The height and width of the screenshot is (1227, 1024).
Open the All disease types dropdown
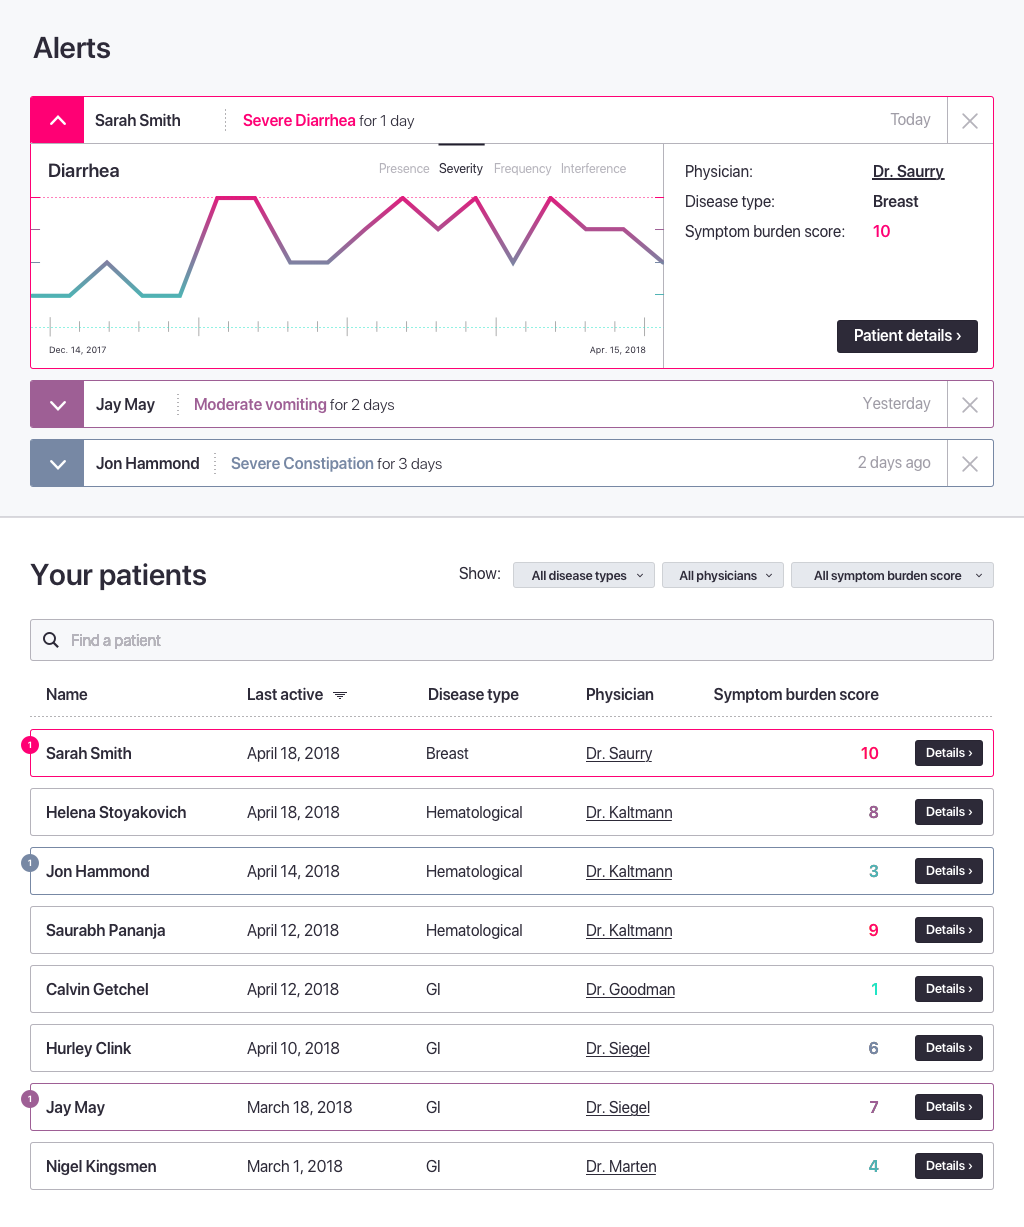coord(584,575)
